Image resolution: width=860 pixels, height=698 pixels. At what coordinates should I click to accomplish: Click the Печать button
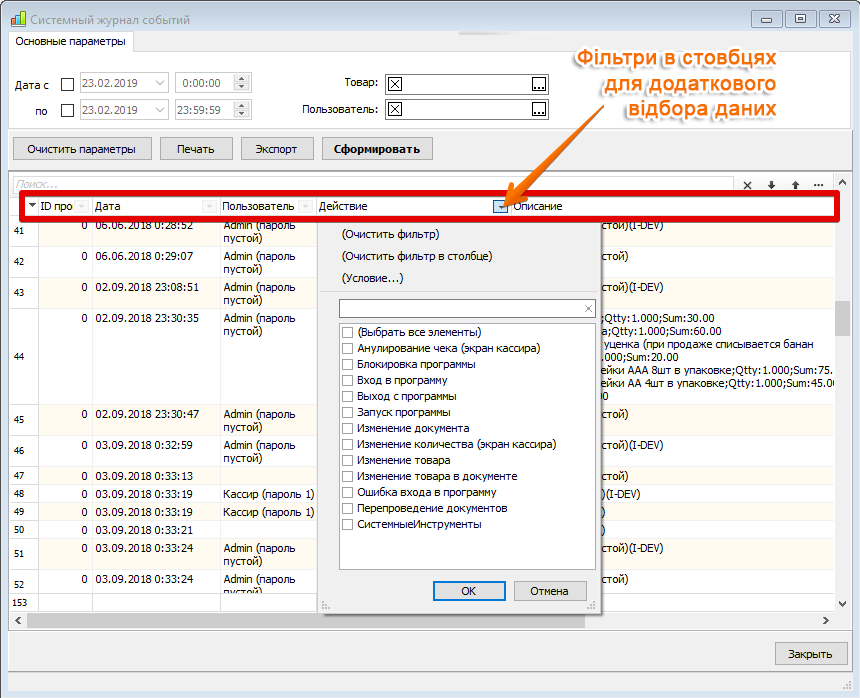(x=196, y=149)
